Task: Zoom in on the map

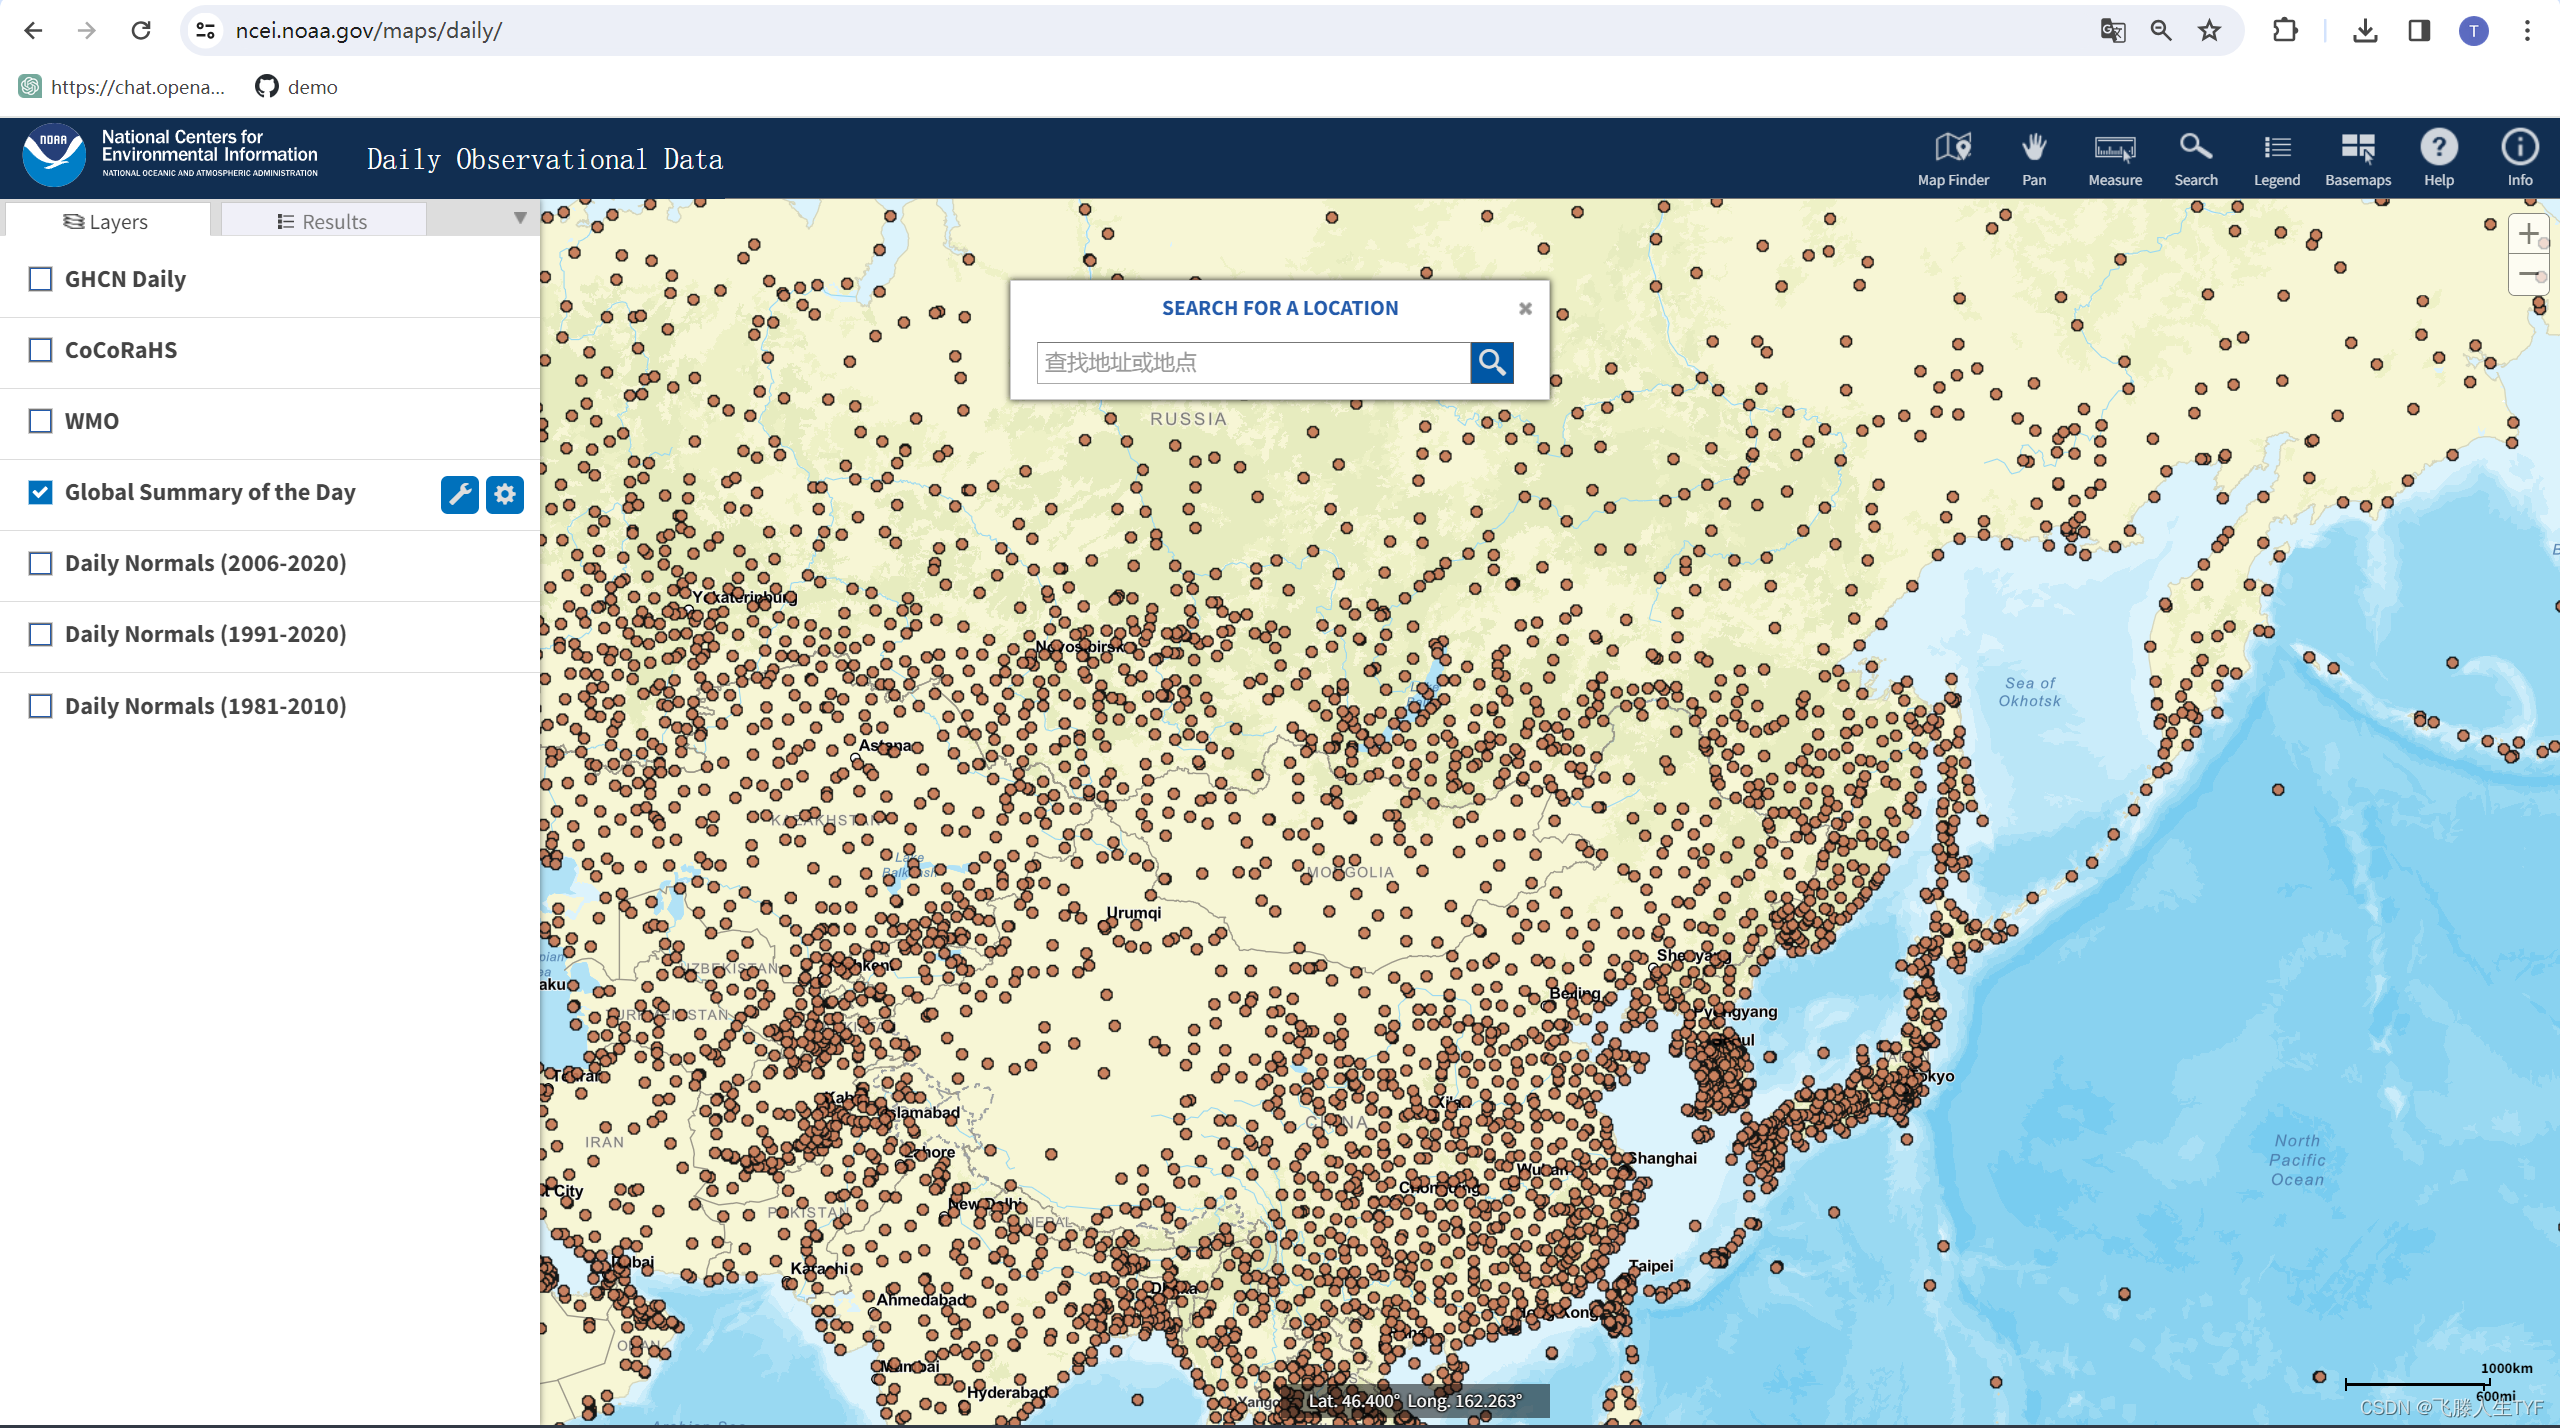Action: pos(2528,235)
